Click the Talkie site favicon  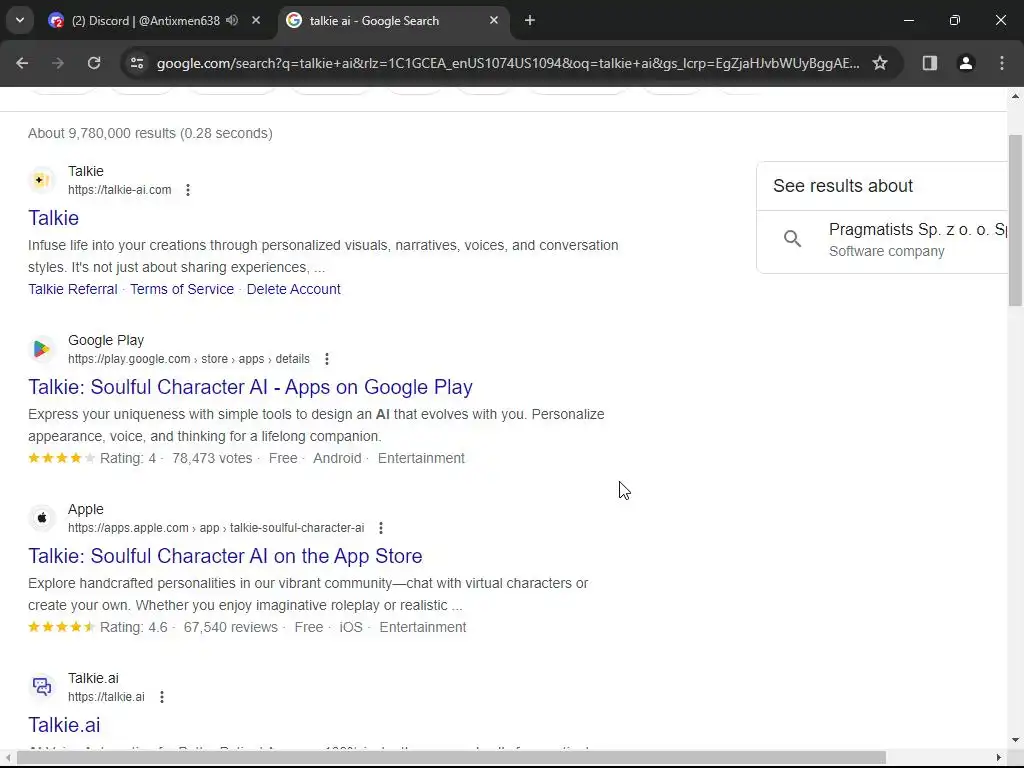(x=42, y=180)
